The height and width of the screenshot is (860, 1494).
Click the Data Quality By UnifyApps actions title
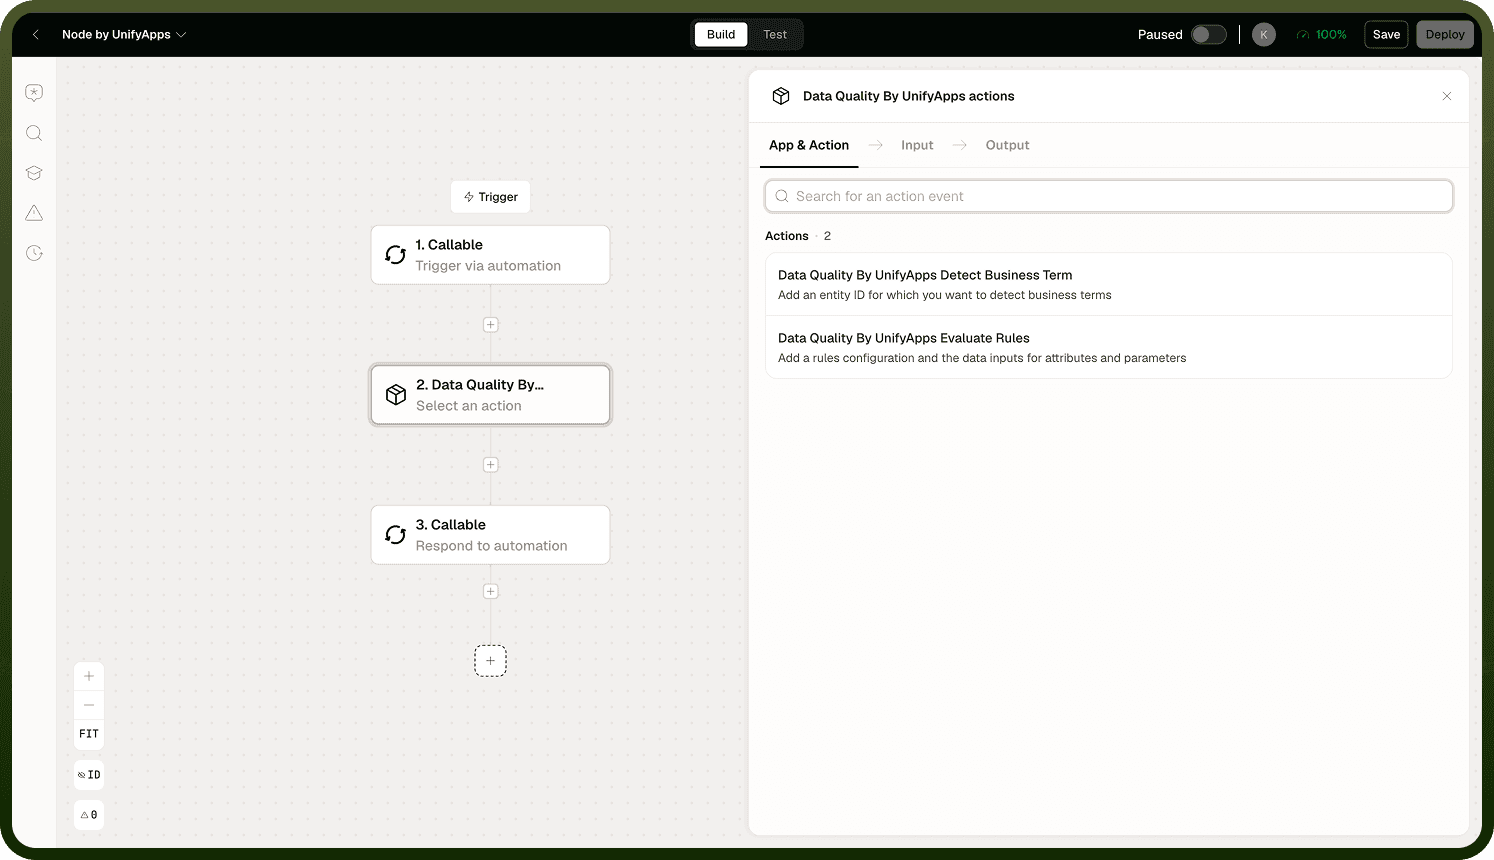(908, 96)
